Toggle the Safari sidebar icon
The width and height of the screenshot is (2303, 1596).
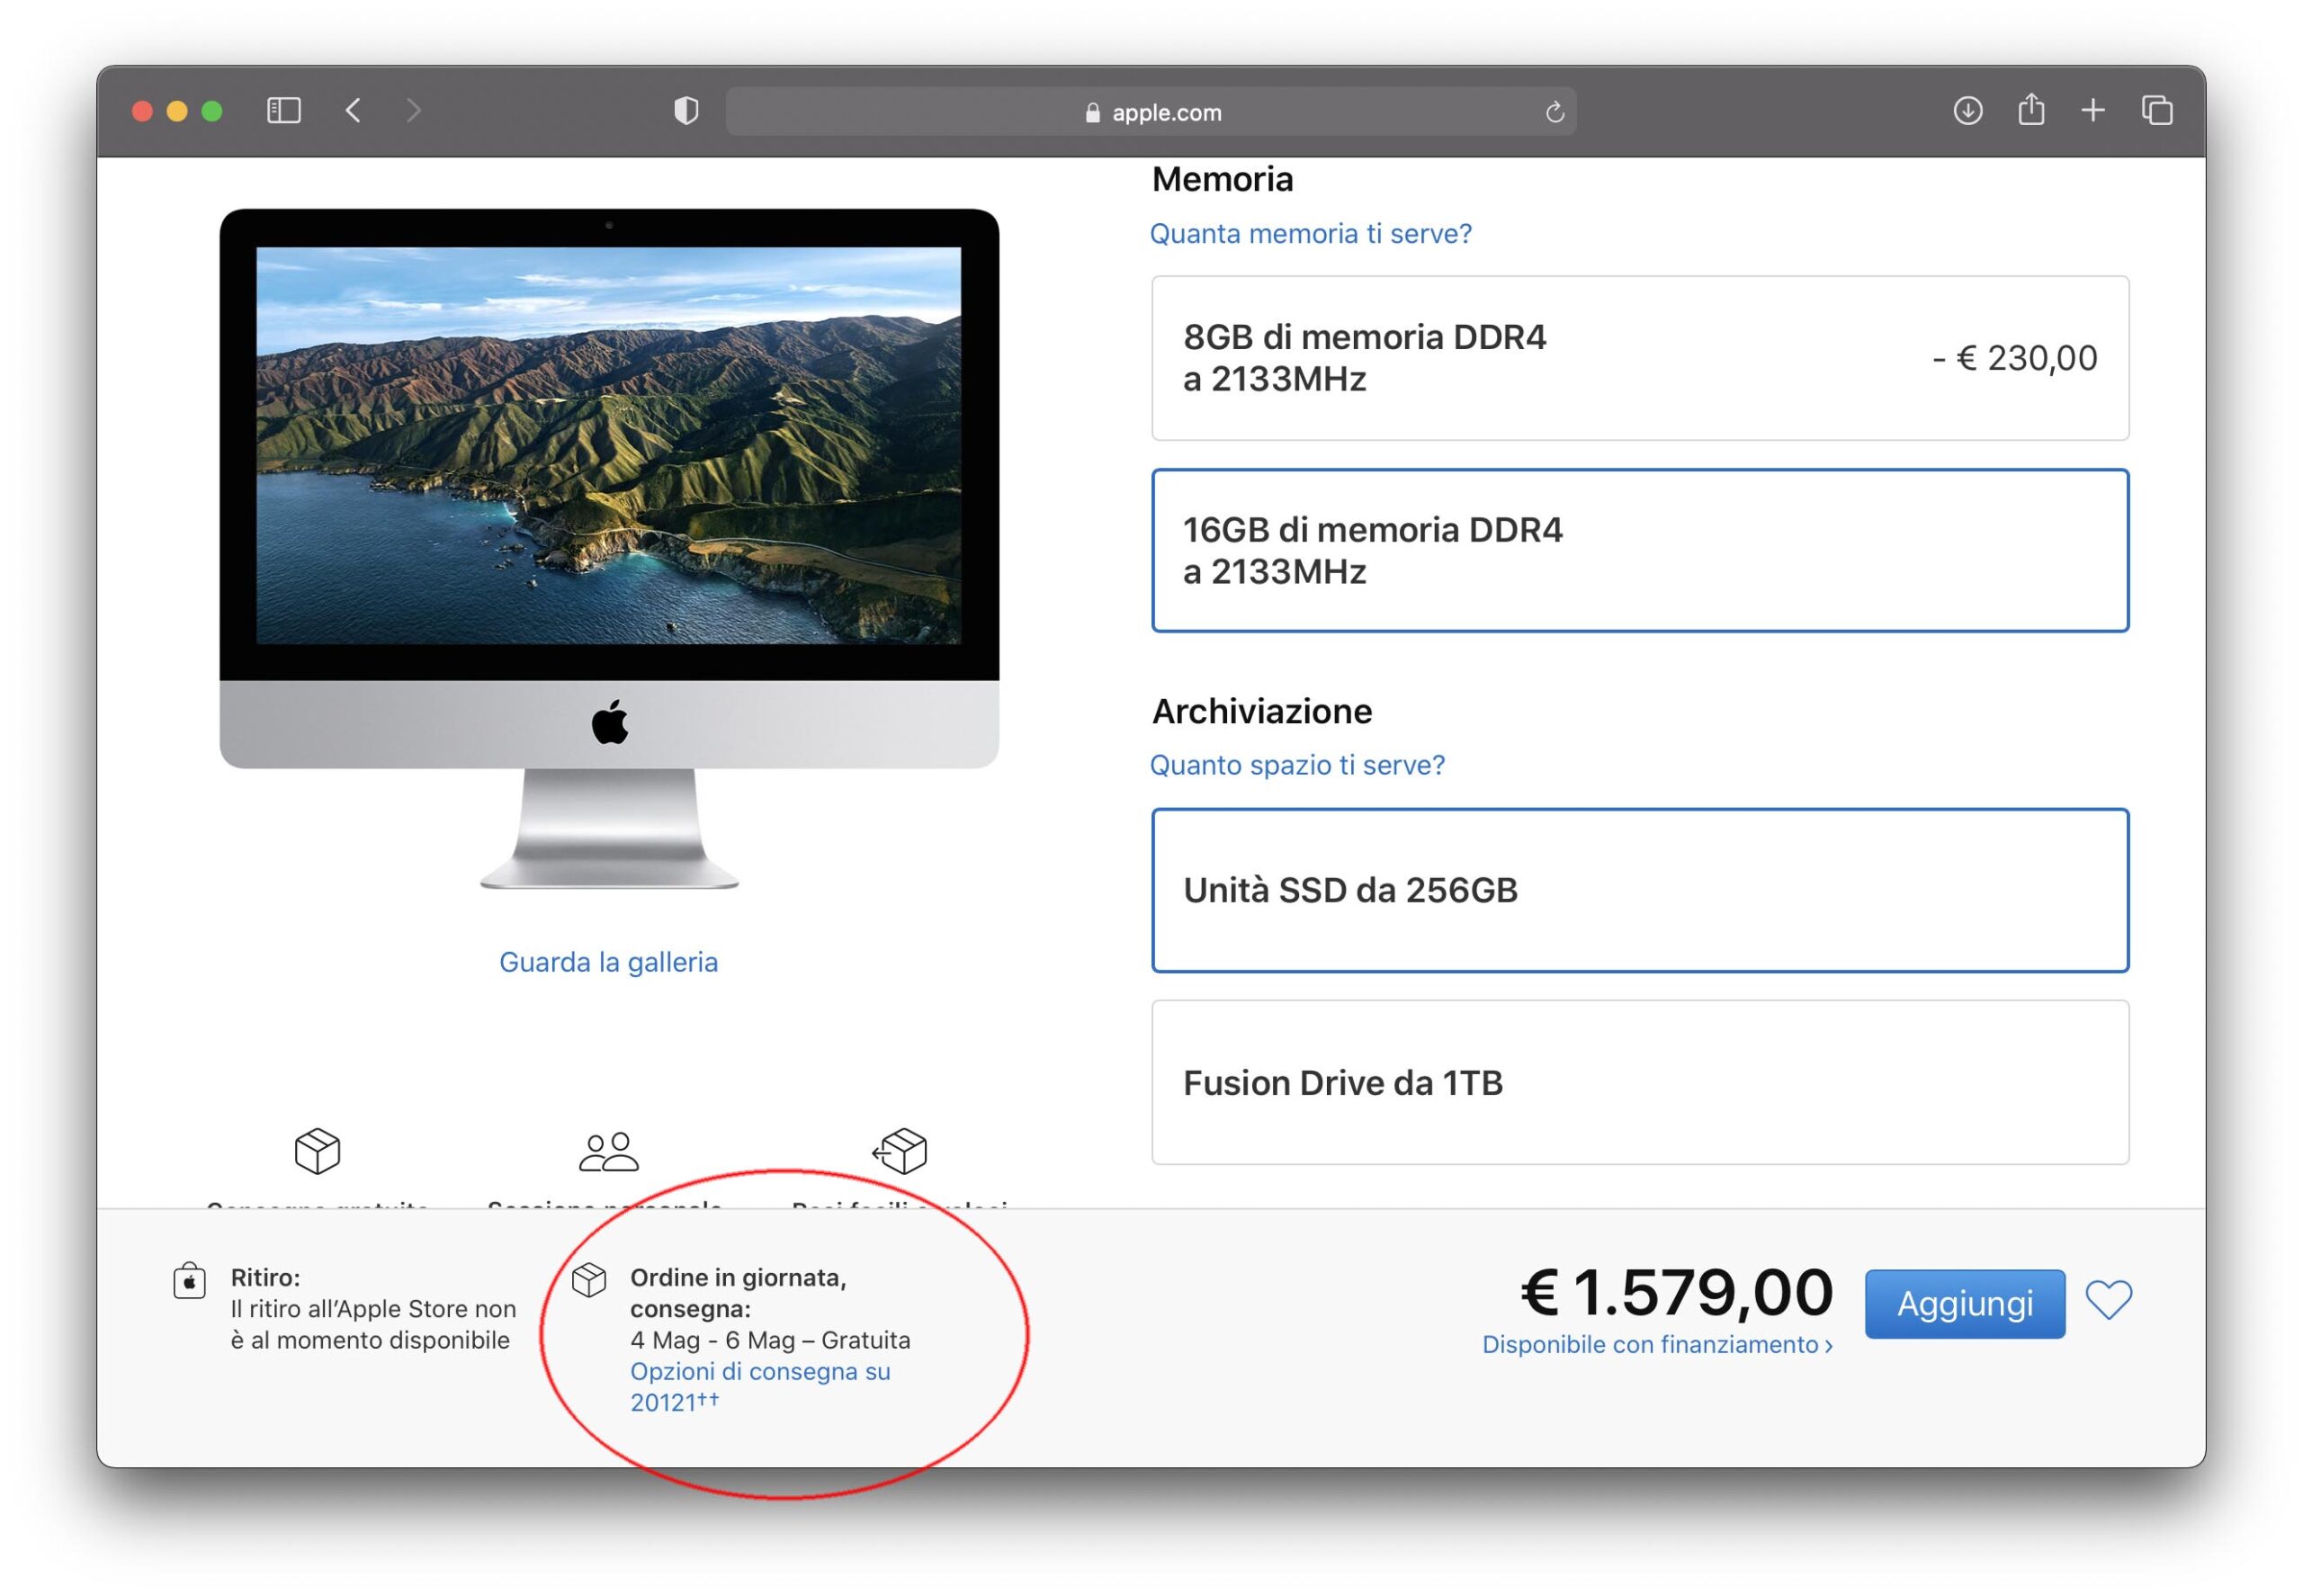[284, 111]
